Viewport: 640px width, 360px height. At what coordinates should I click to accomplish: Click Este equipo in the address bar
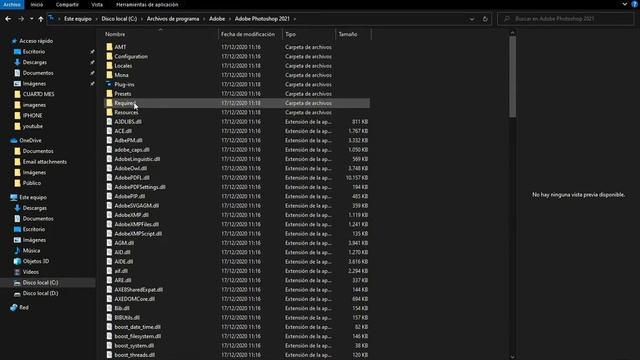tap(78, 19)
